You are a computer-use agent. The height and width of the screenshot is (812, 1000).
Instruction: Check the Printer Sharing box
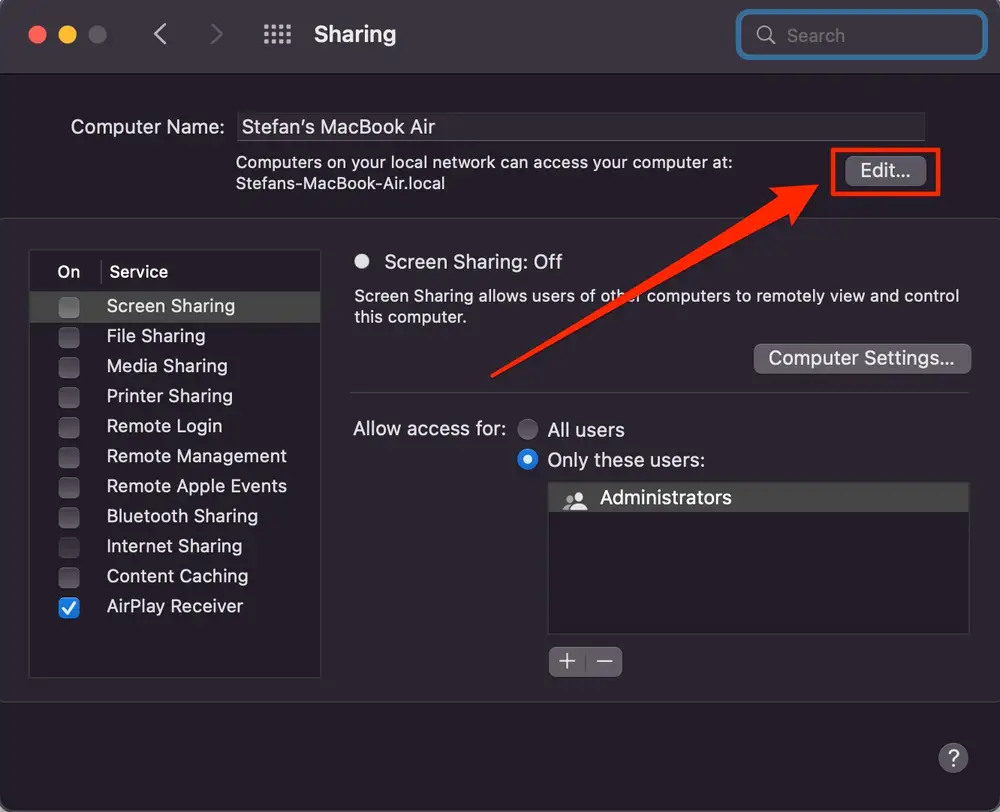pyautogui.click(x=69, y=397)
